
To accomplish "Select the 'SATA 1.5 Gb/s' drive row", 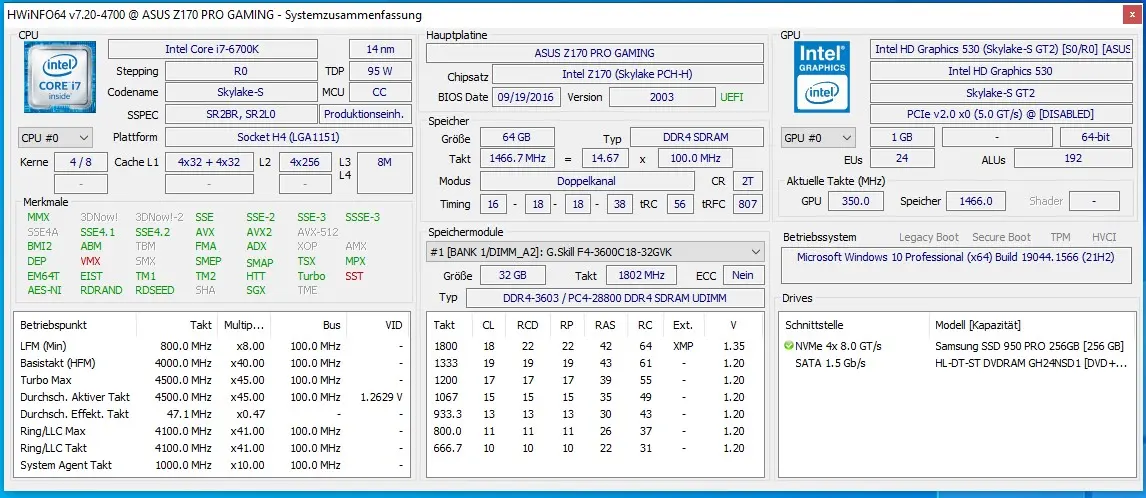I will 957,363.
